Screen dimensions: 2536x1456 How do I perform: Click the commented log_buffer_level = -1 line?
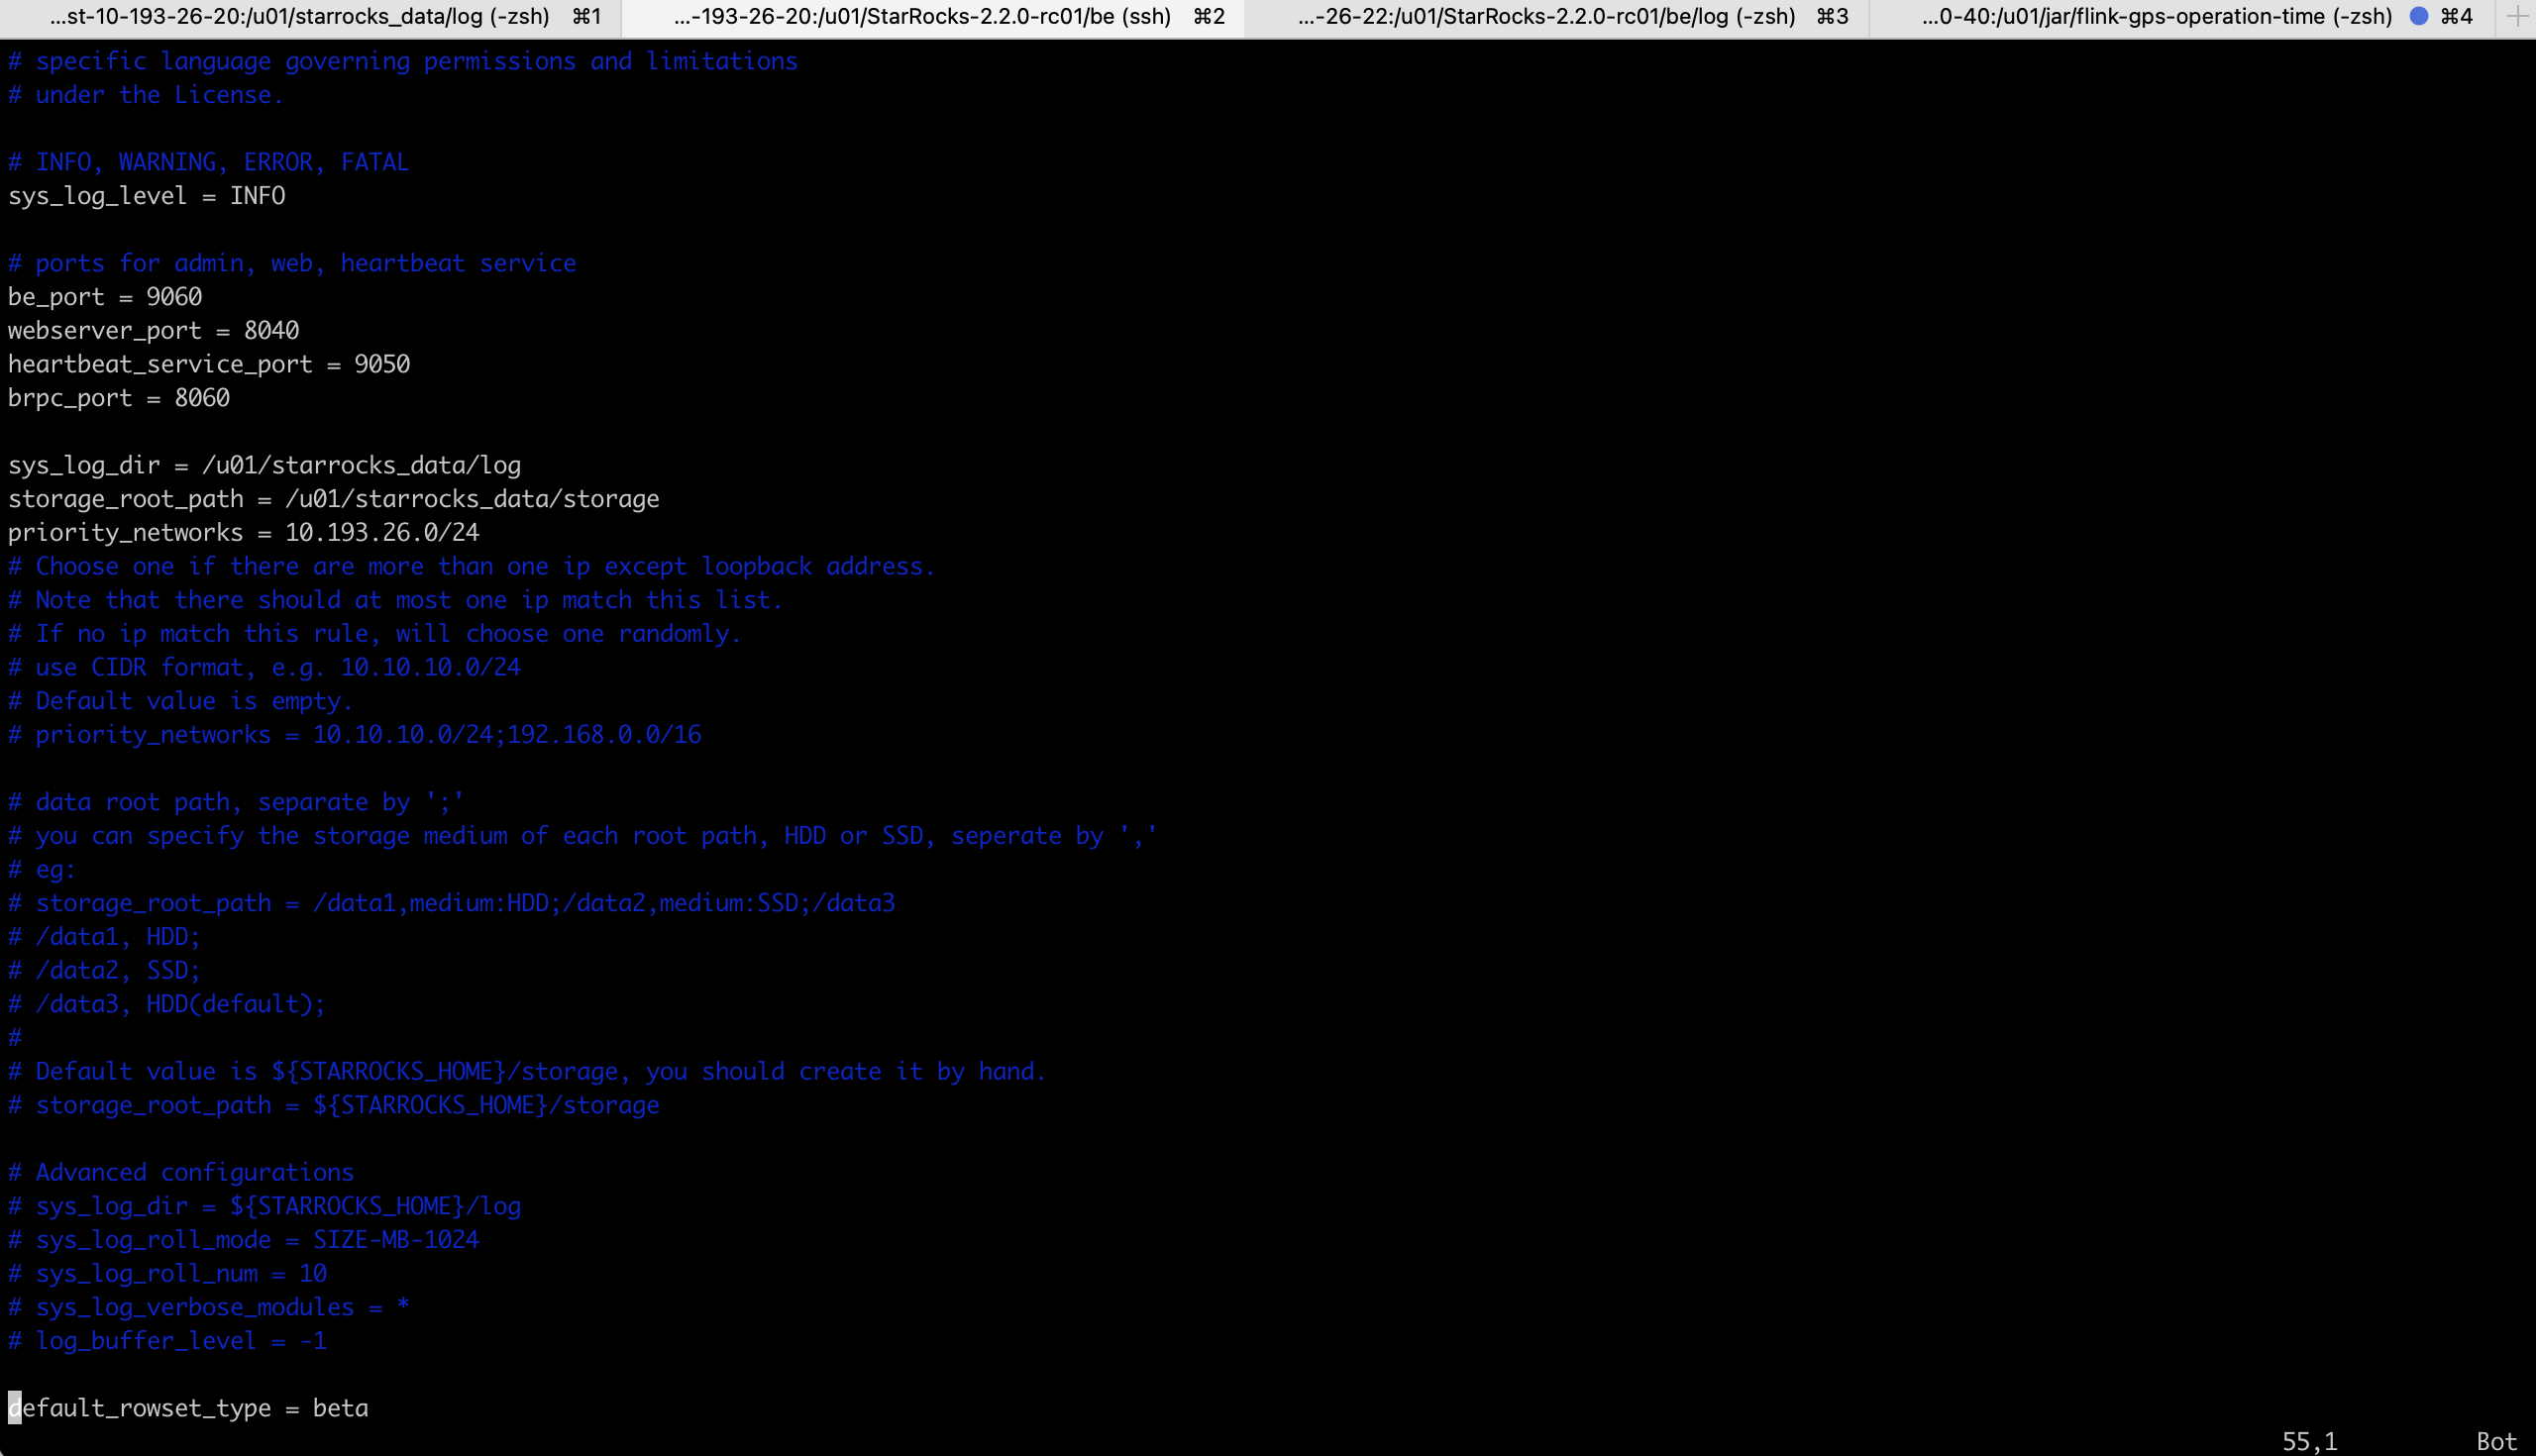tap(167, 1341)
